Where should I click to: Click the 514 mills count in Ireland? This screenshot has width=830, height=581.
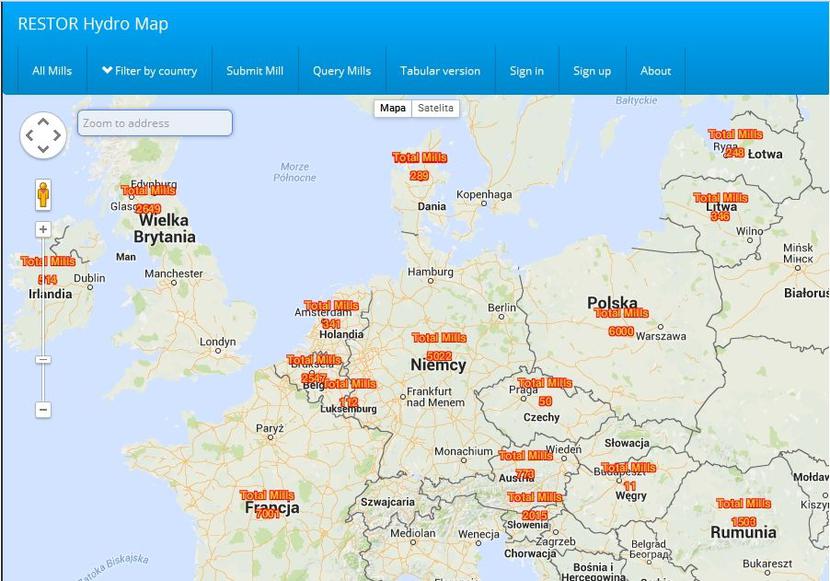tap(48, 279)
